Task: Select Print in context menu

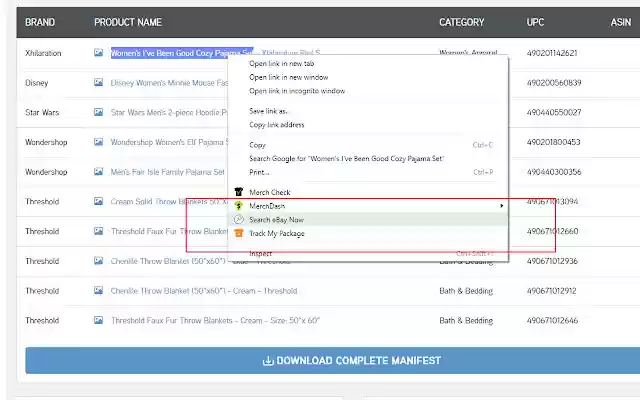Action: [368, 172]
